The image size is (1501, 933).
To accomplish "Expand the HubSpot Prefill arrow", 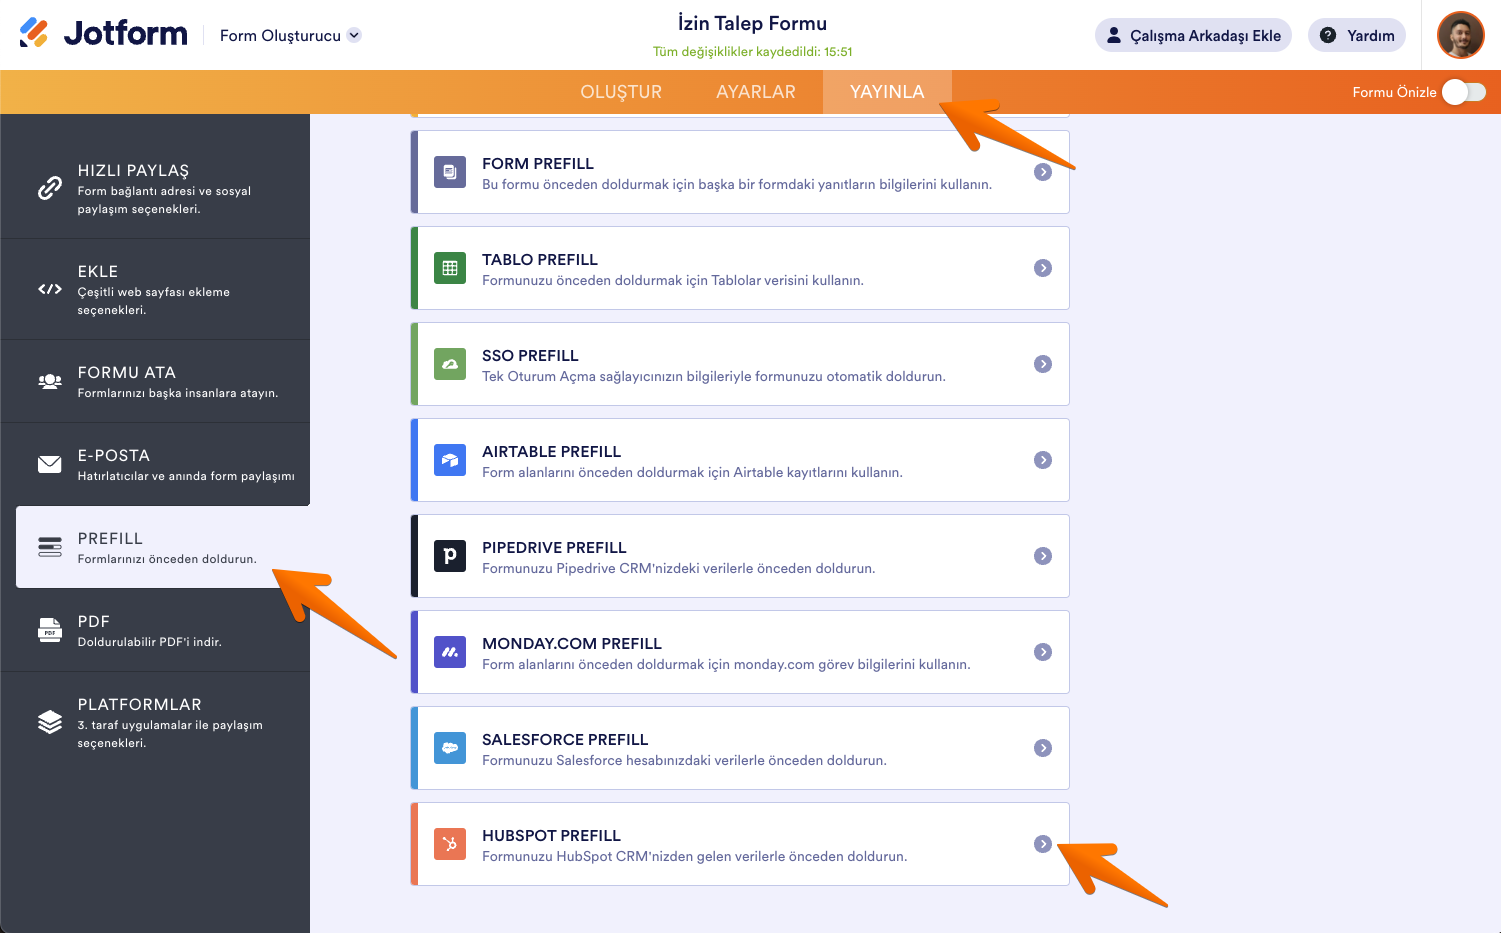I will pos(1043,844).
